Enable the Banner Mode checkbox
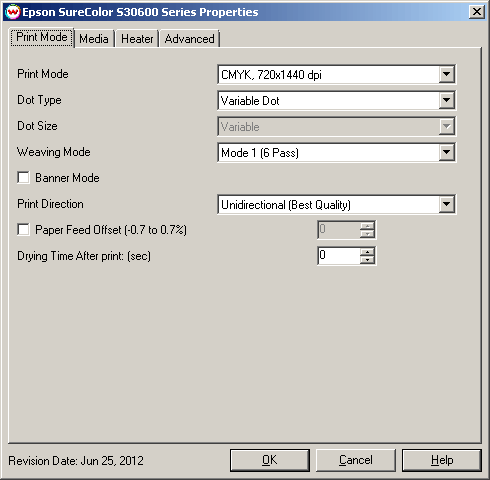 23,178
